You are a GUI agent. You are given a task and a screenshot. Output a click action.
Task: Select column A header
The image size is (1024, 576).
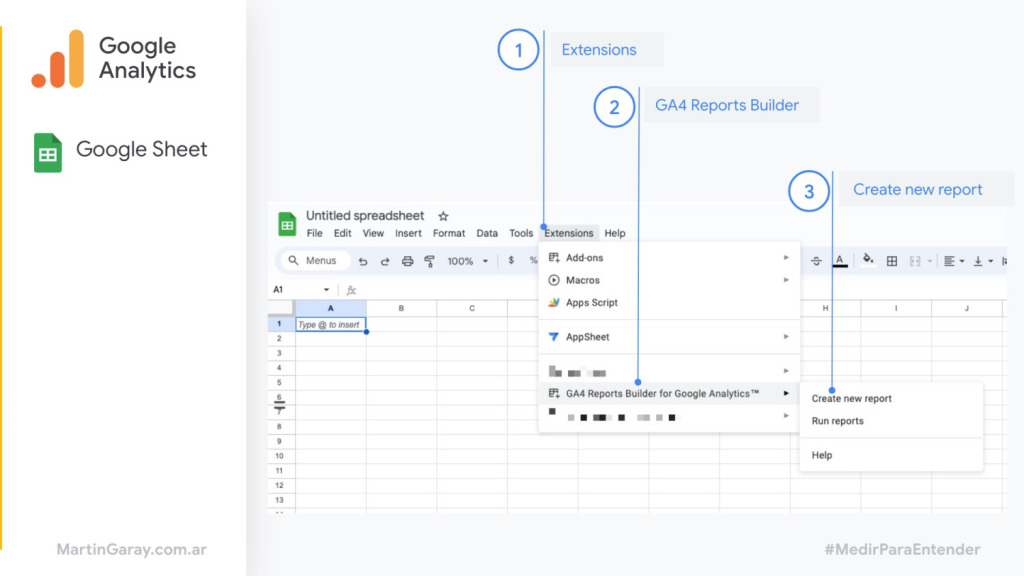[330, 308]
